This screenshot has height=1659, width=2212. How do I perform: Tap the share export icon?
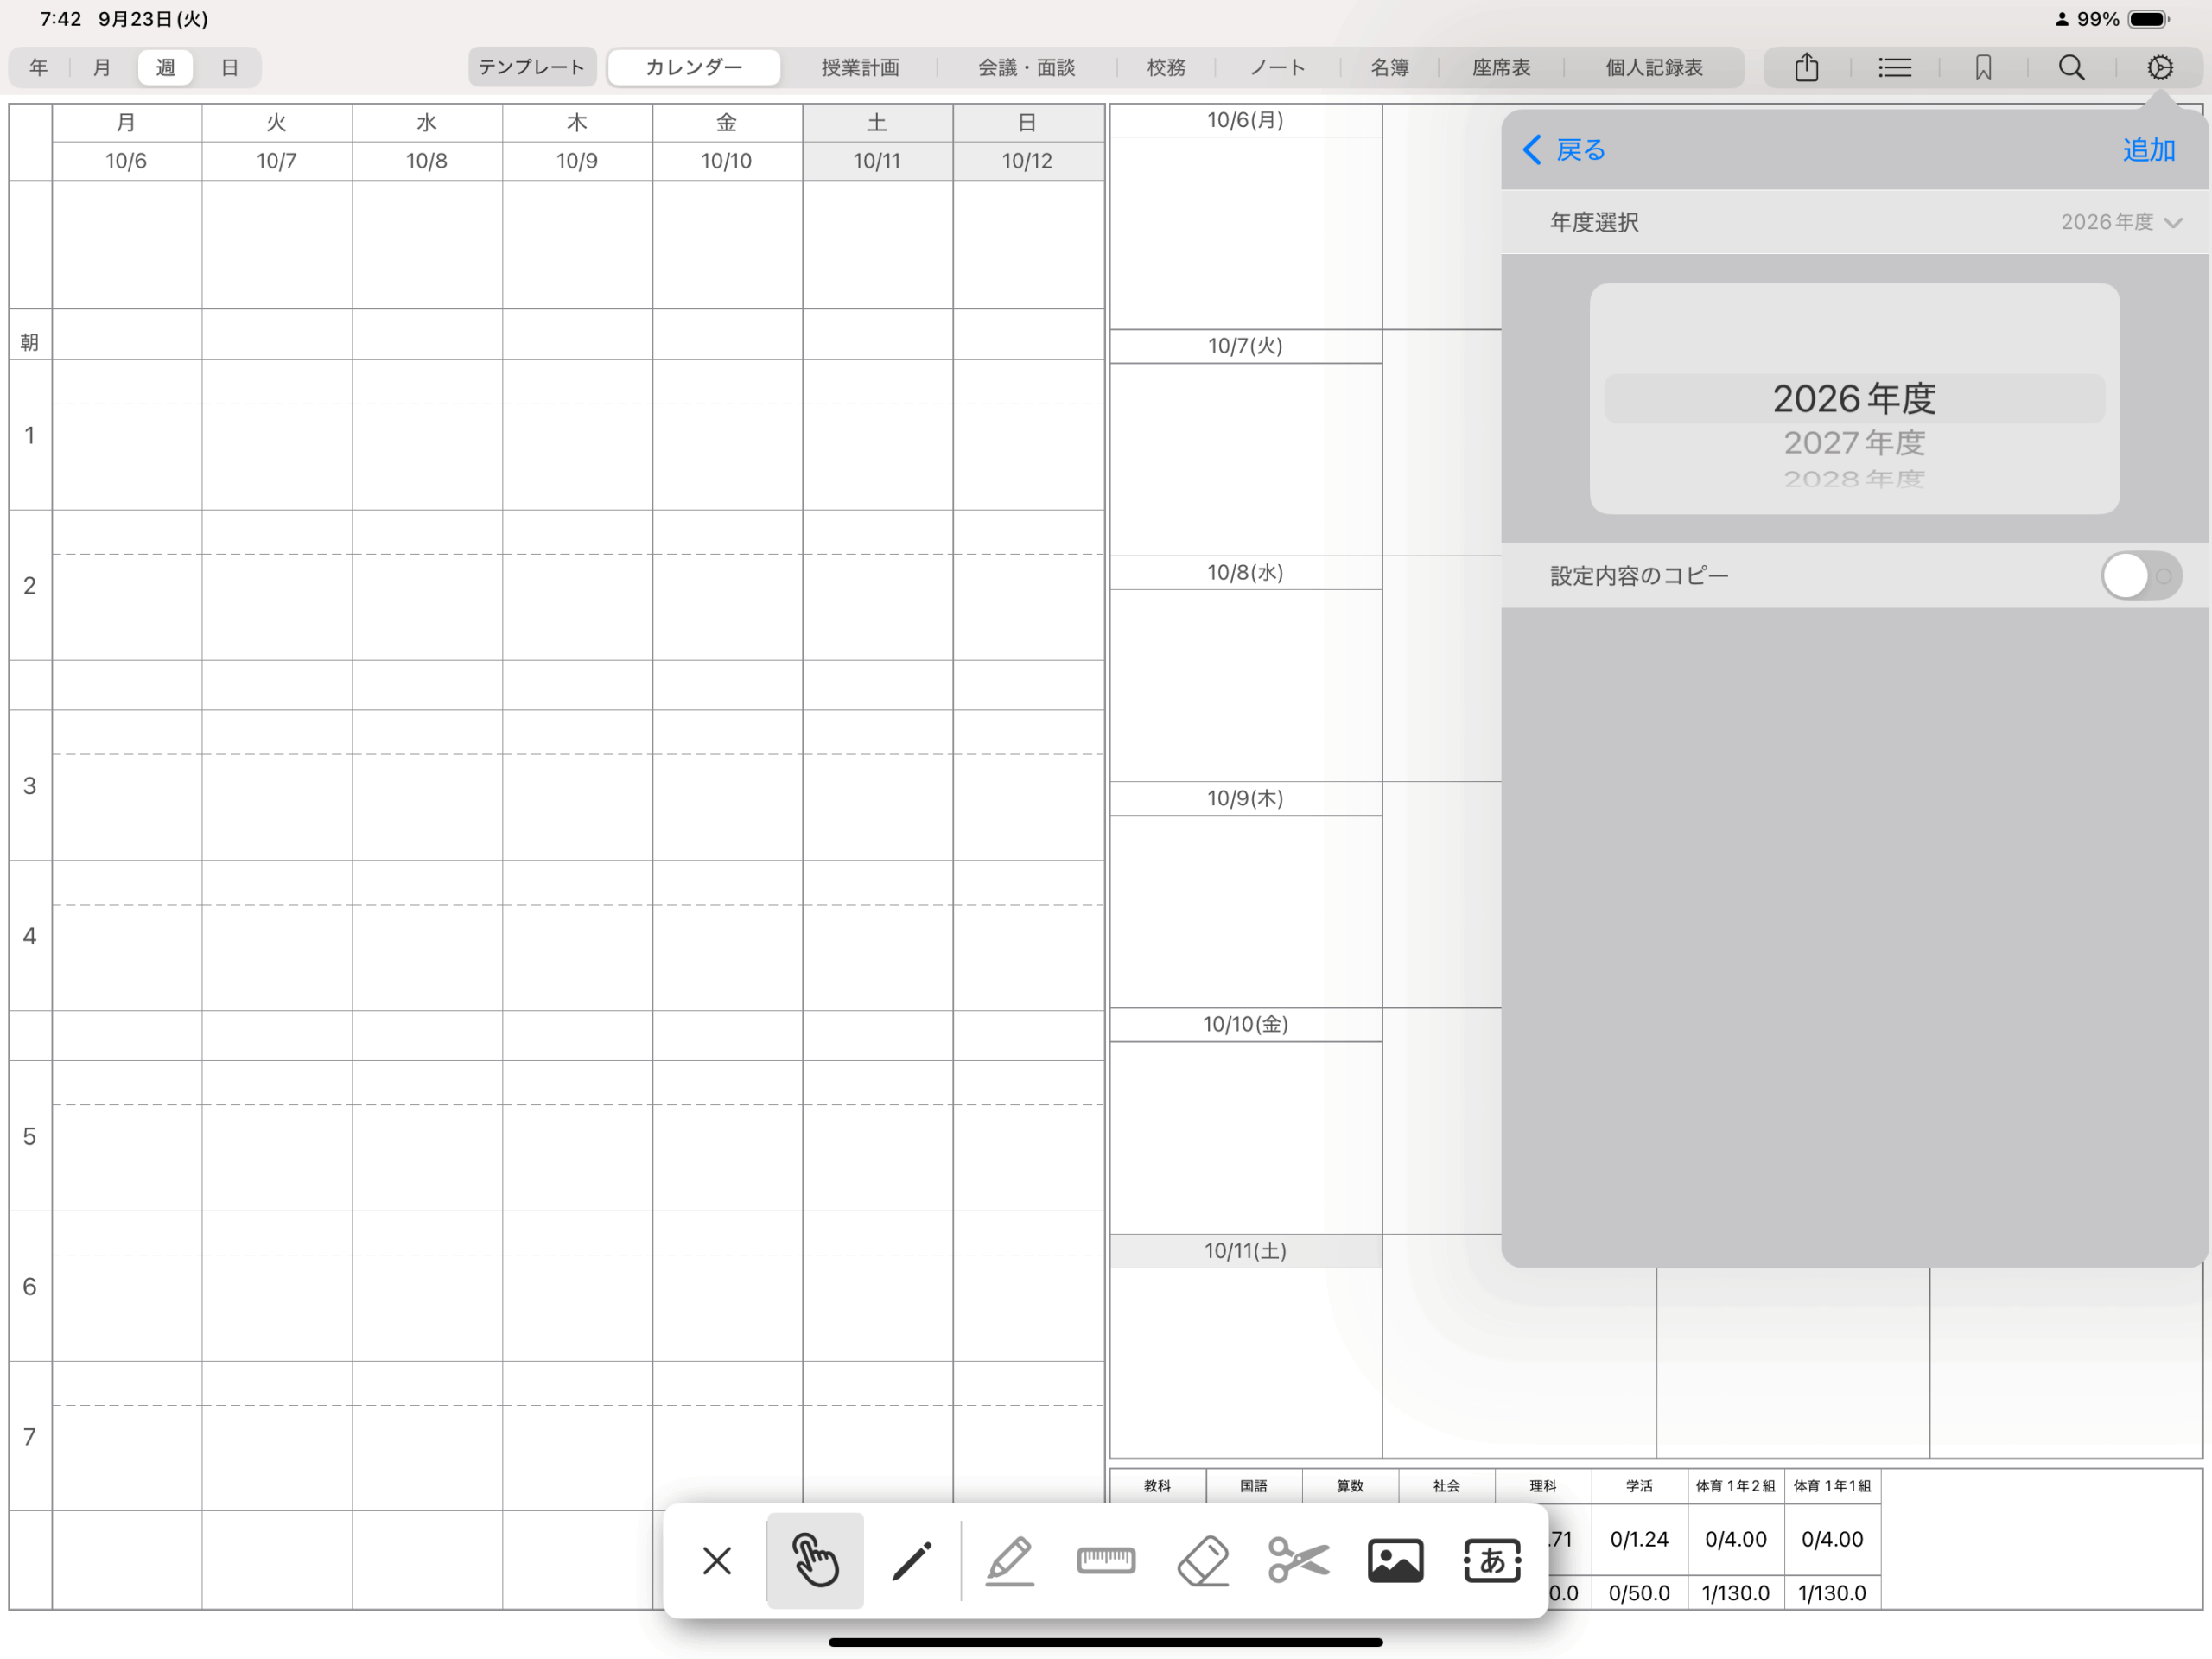1806,68
